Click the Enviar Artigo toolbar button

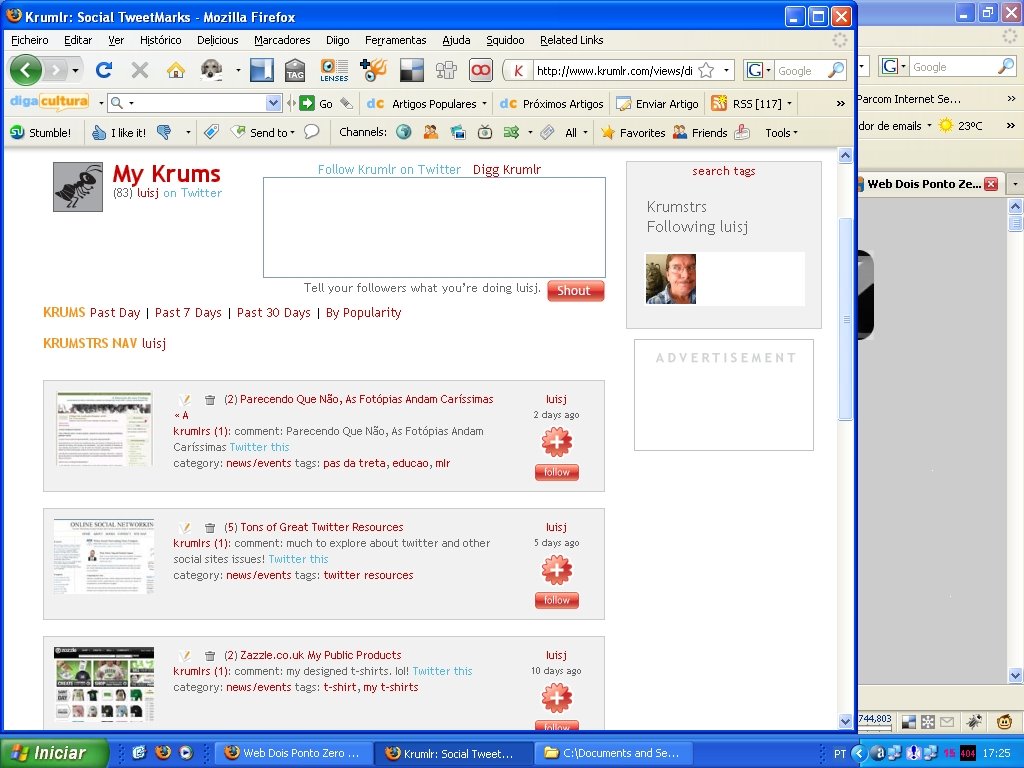tap(658, 103)
